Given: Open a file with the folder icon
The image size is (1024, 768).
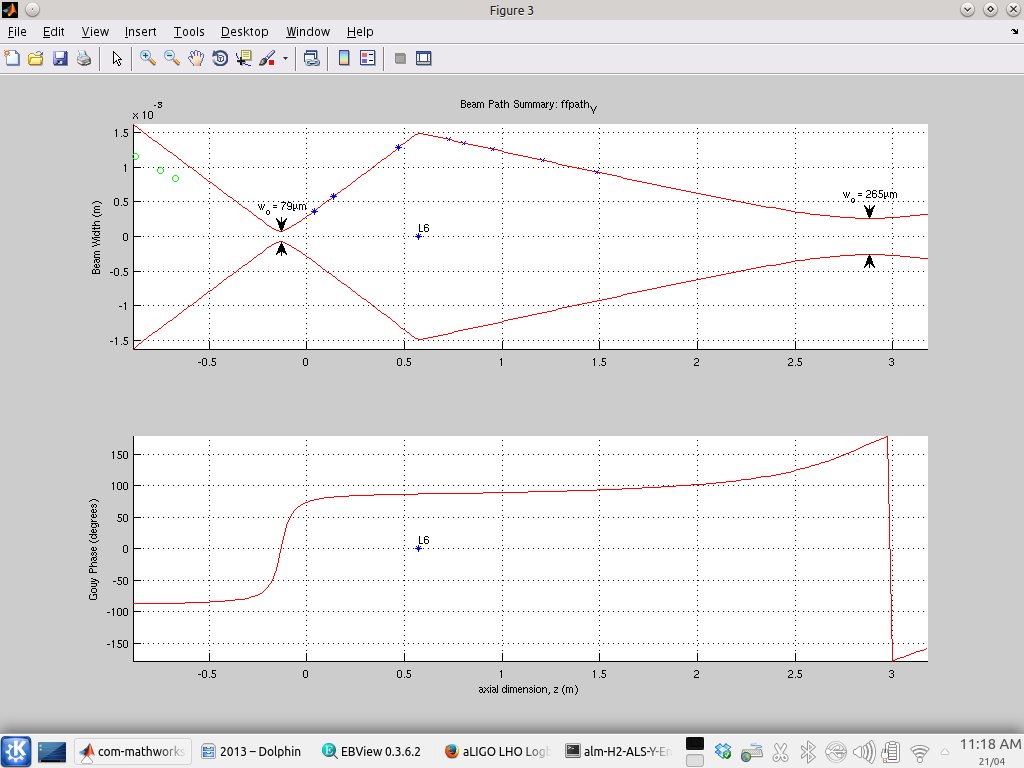Looking at the screenshot, I should coord(36,58).
